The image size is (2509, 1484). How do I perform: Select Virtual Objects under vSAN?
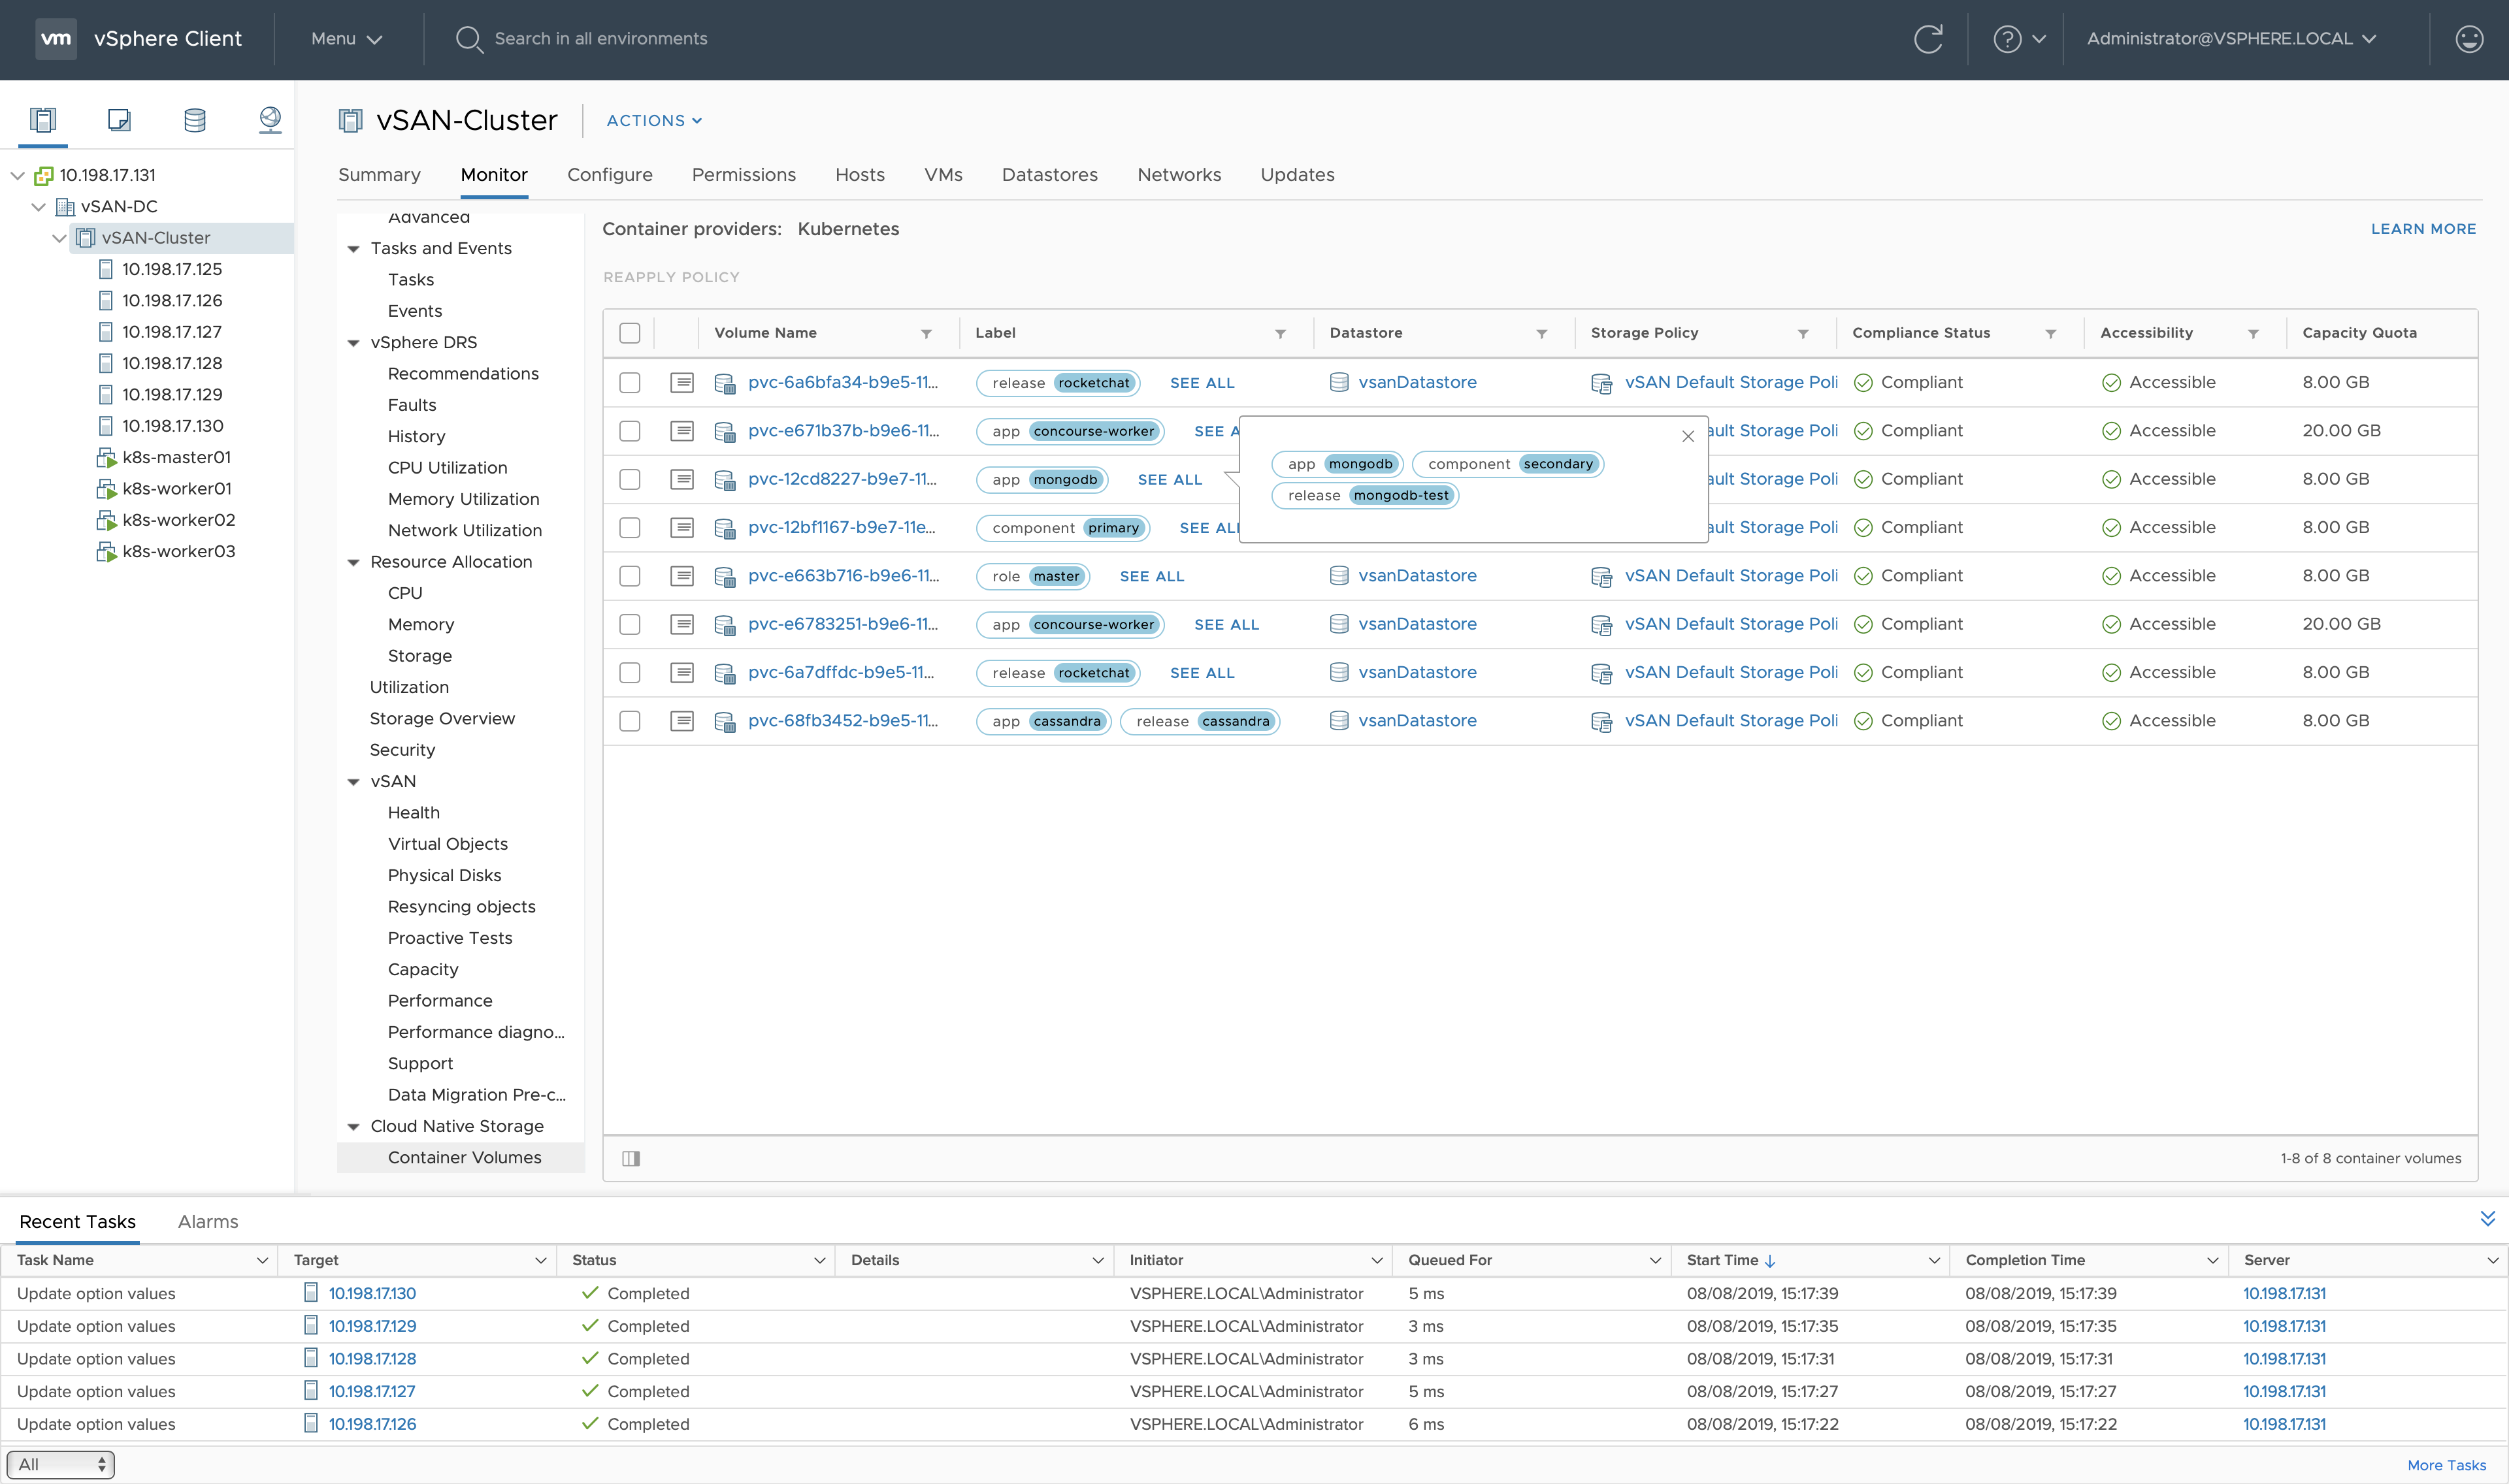click(x=447, y=844)
